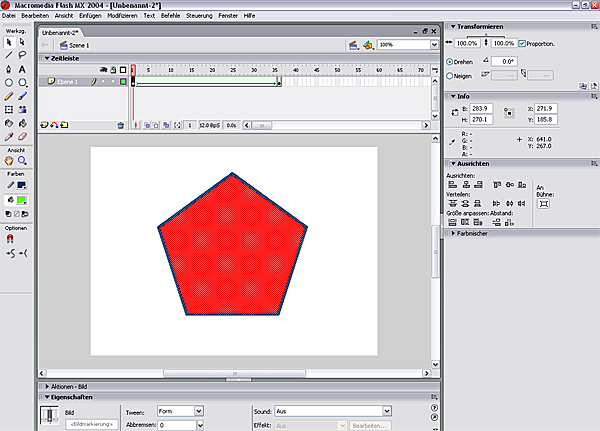600x431 pixels.
Task: Select the Hand tool
Action: [x=8, y=160]
